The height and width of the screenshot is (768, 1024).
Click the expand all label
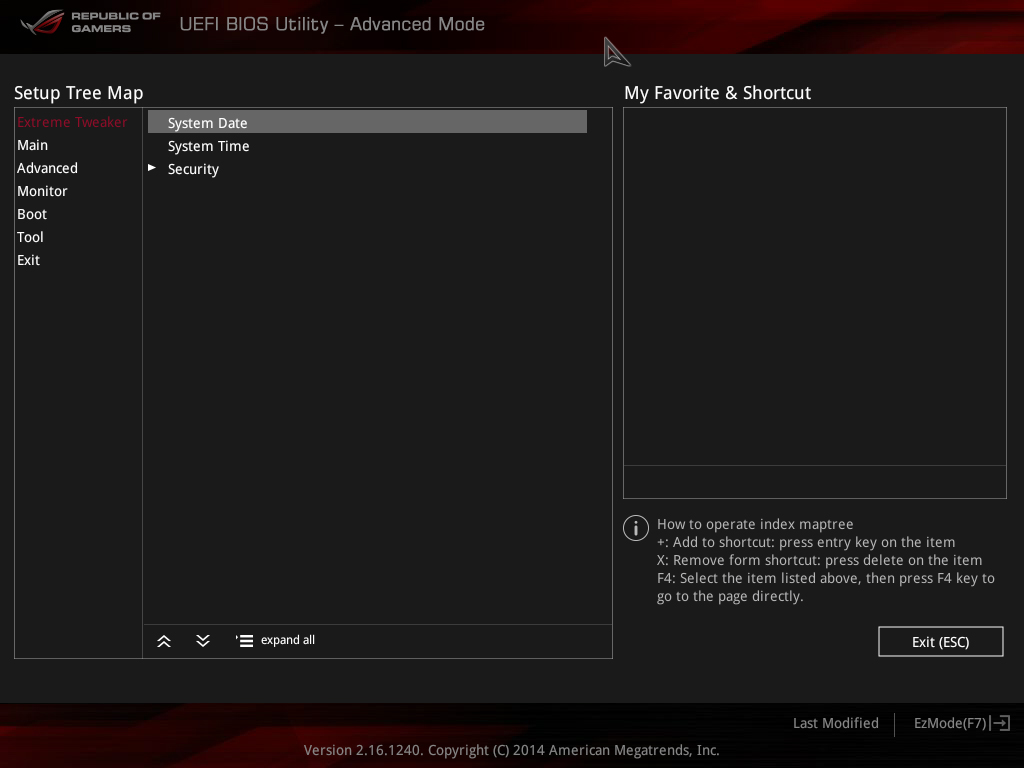[x=288, y=640]
